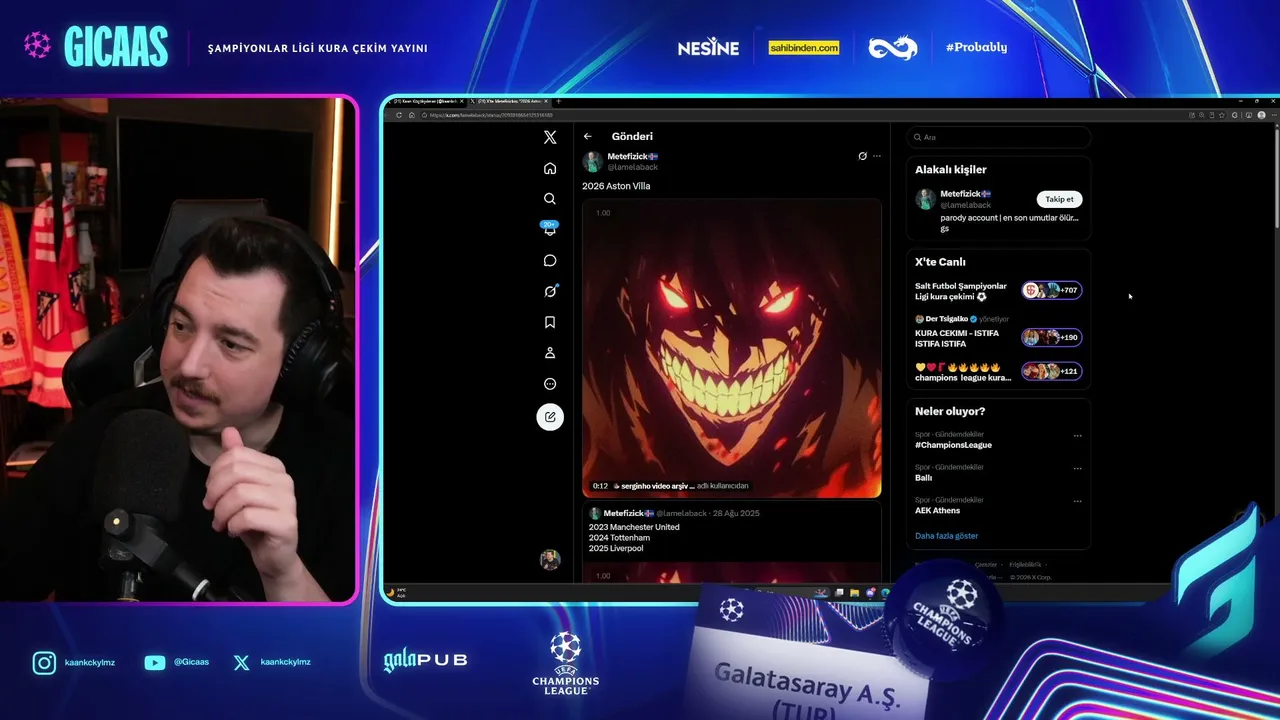The image size is (1280, 720).
Task: Open the Daha fazla göster link
Action: 946,536
